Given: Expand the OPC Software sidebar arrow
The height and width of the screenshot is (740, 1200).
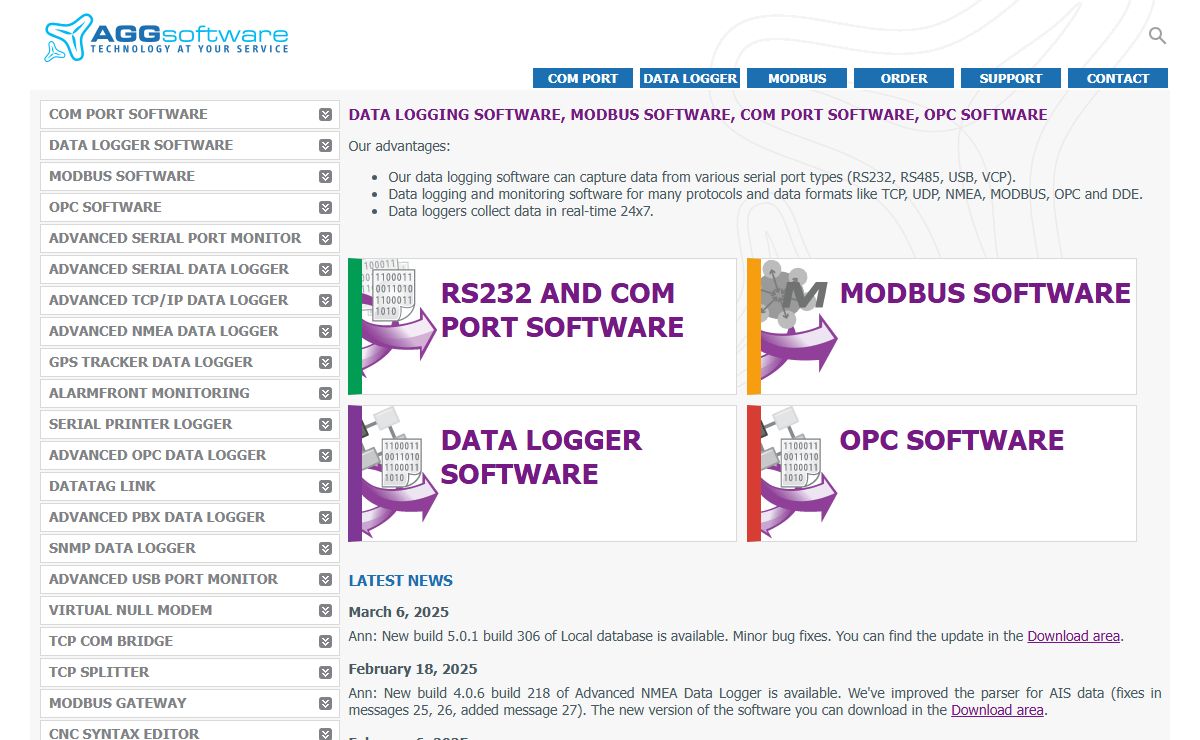Looking at the screenshot, I should [325, 208].
